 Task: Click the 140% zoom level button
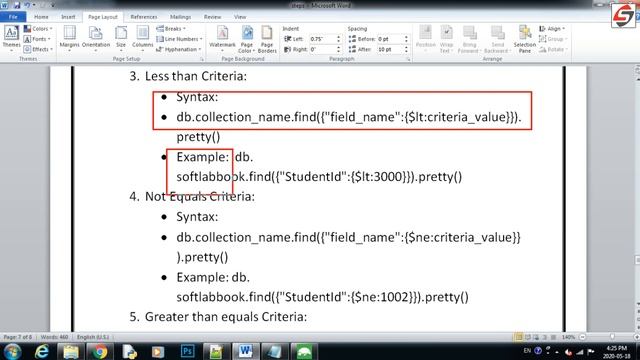[x=568, y=337]
